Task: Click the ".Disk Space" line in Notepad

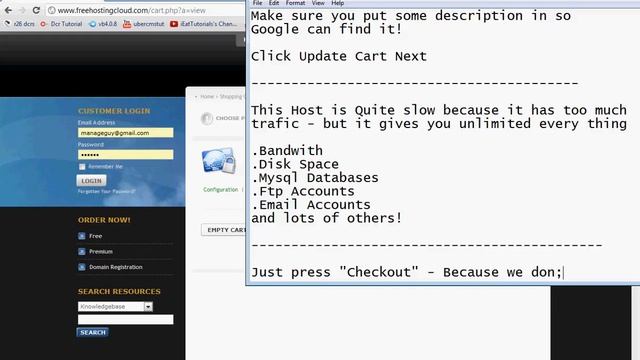Action: click(295, 164)
